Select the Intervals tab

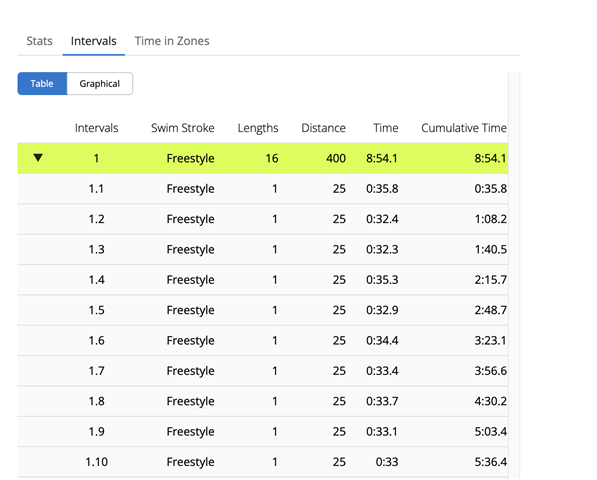coord(94,41)
